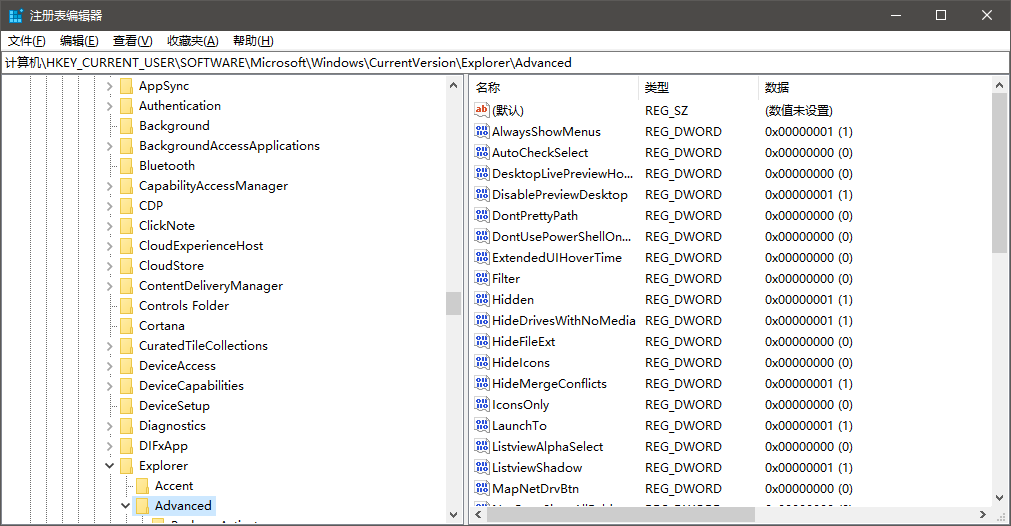Click the HideIcons value icon
This screenshot has width=1011, height=526.
482,362
